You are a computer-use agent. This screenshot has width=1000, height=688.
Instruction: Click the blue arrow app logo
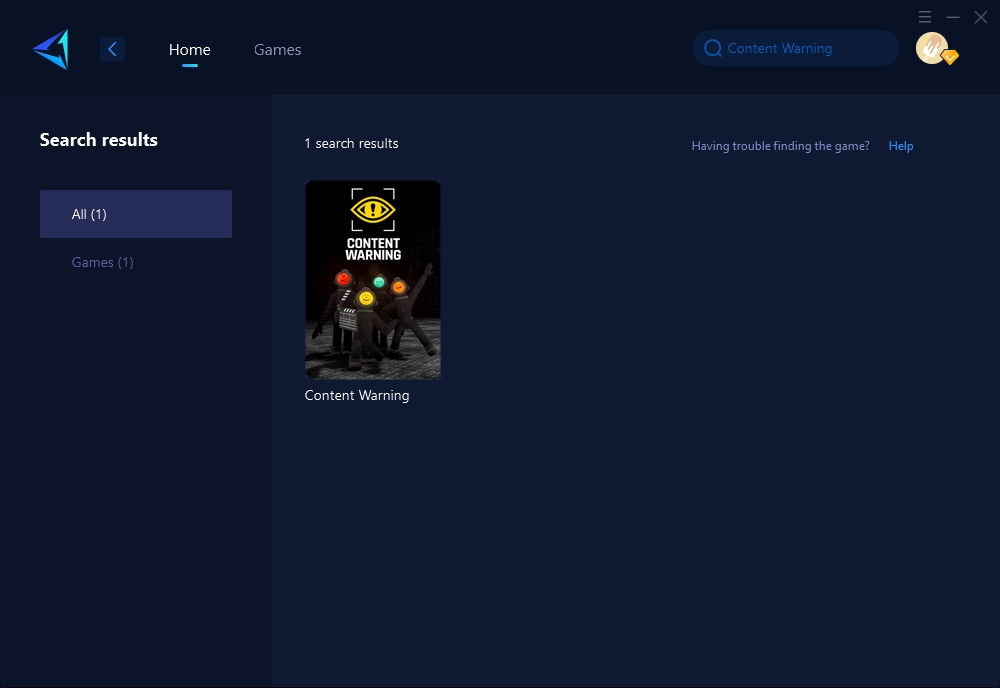(x=51, y=49)
